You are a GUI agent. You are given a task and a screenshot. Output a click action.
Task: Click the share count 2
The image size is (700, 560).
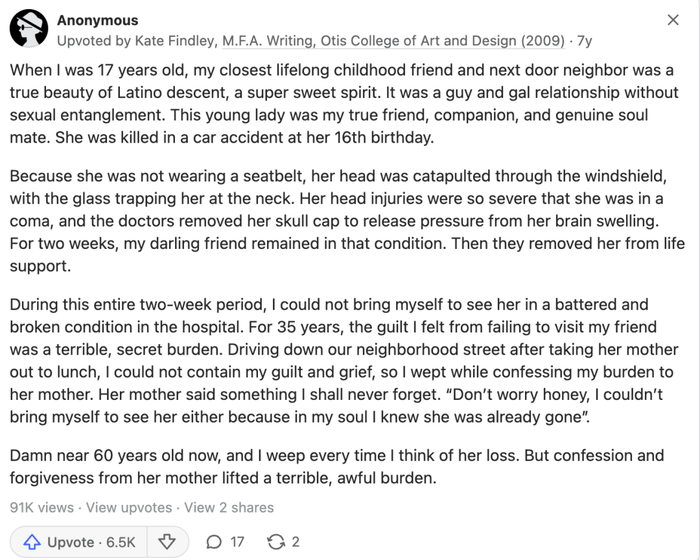(296, 542)
